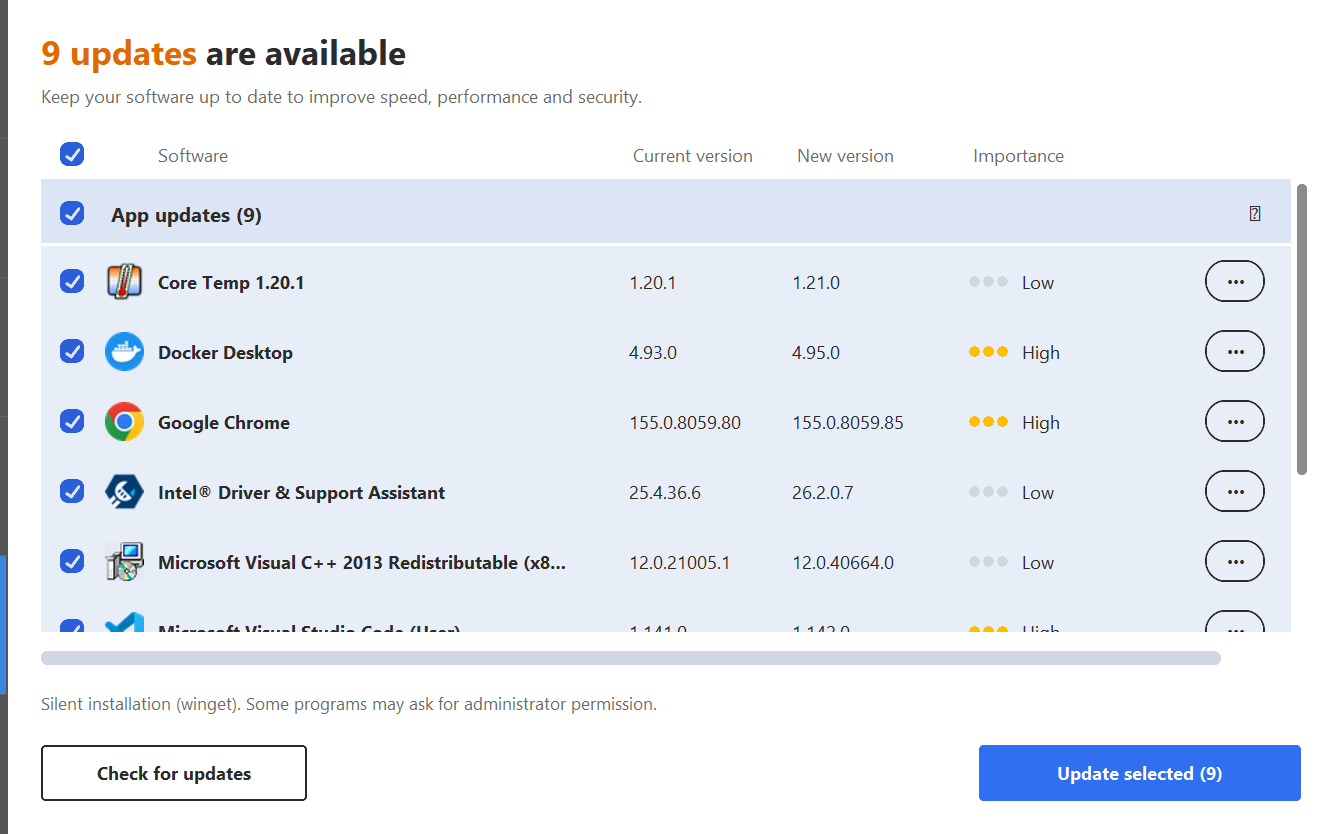Viewport: 1326px width, 834px height.
Task: Click the Check for updates button
Action: pyautogui.click(x=174, y=773)
